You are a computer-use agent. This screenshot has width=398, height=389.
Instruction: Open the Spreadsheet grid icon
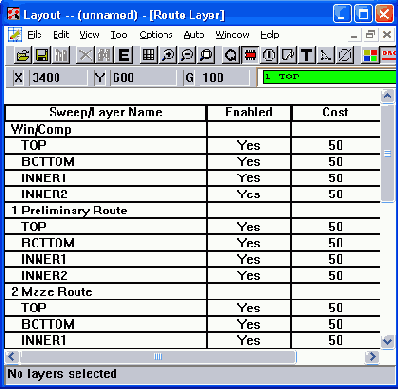pos(149,55)
